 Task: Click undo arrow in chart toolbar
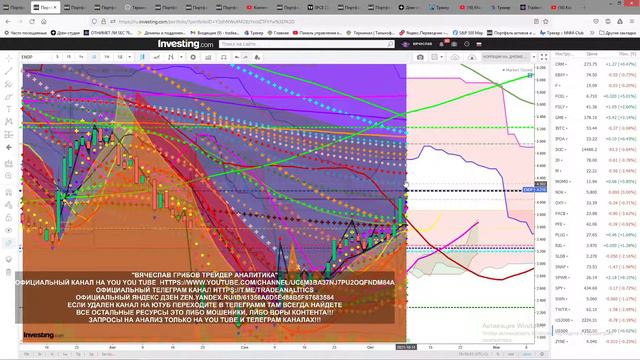[237, 57]
